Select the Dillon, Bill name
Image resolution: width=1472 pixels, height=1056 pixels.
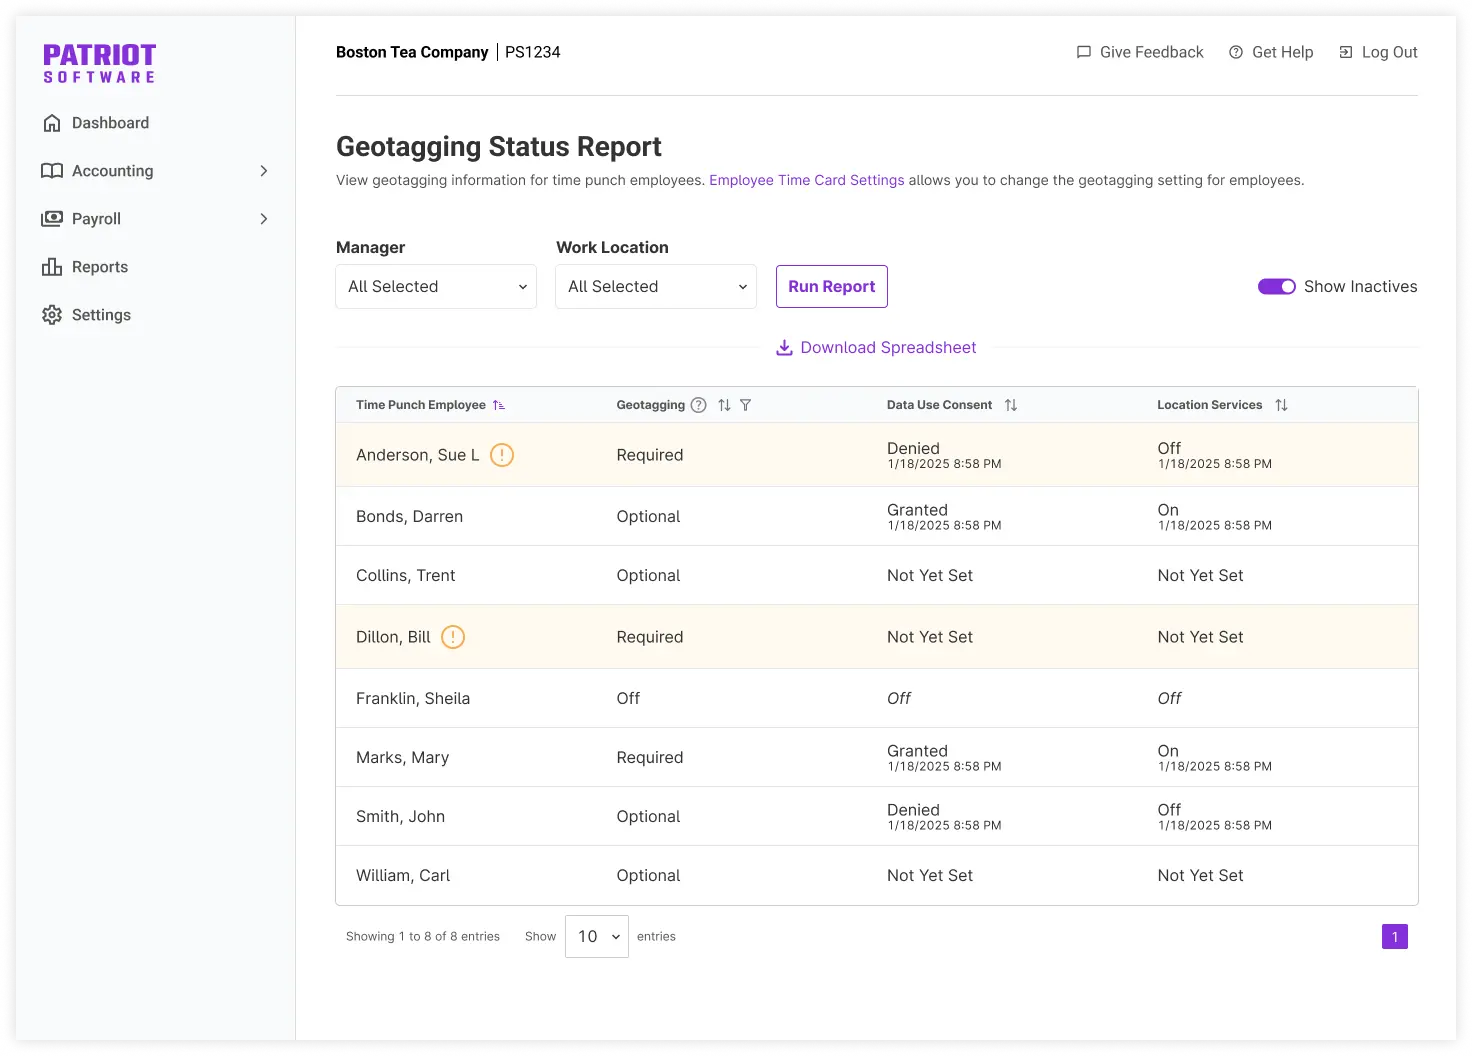[x=393, y=637]
